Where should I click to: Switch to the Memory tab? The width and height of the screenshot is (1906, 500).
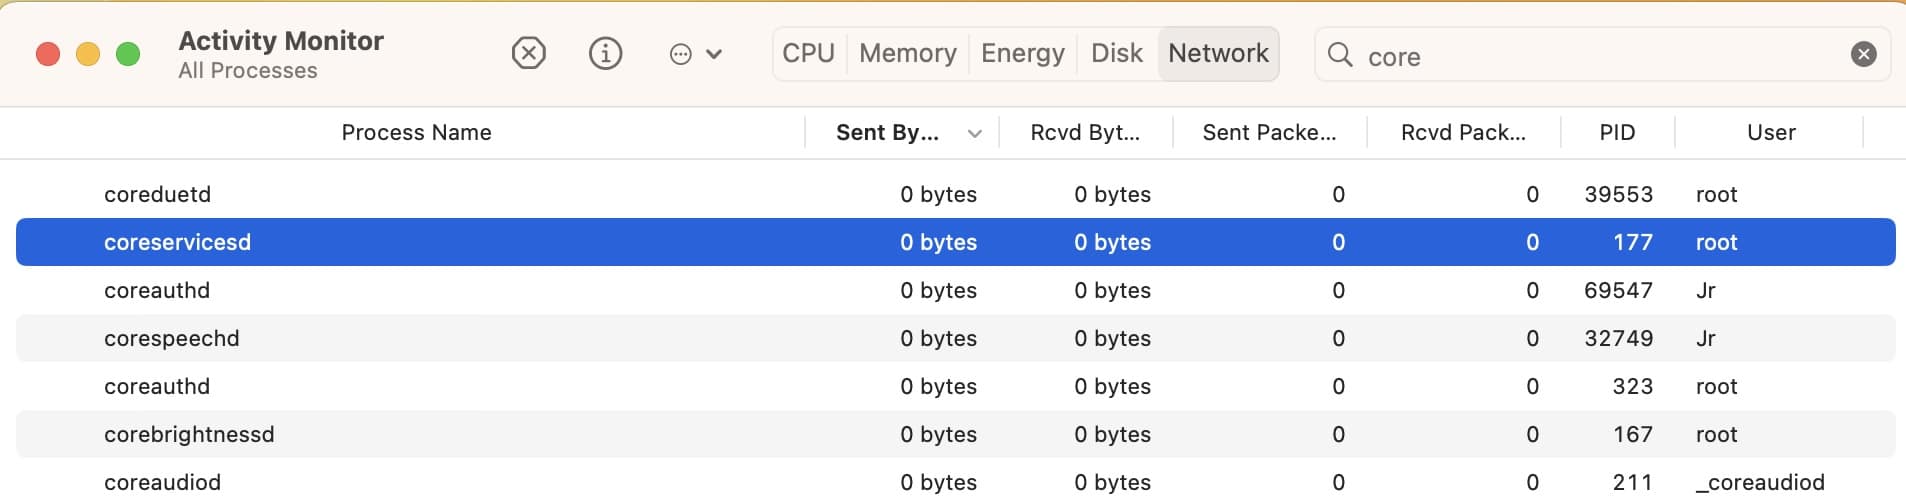[x=908, y=53]
